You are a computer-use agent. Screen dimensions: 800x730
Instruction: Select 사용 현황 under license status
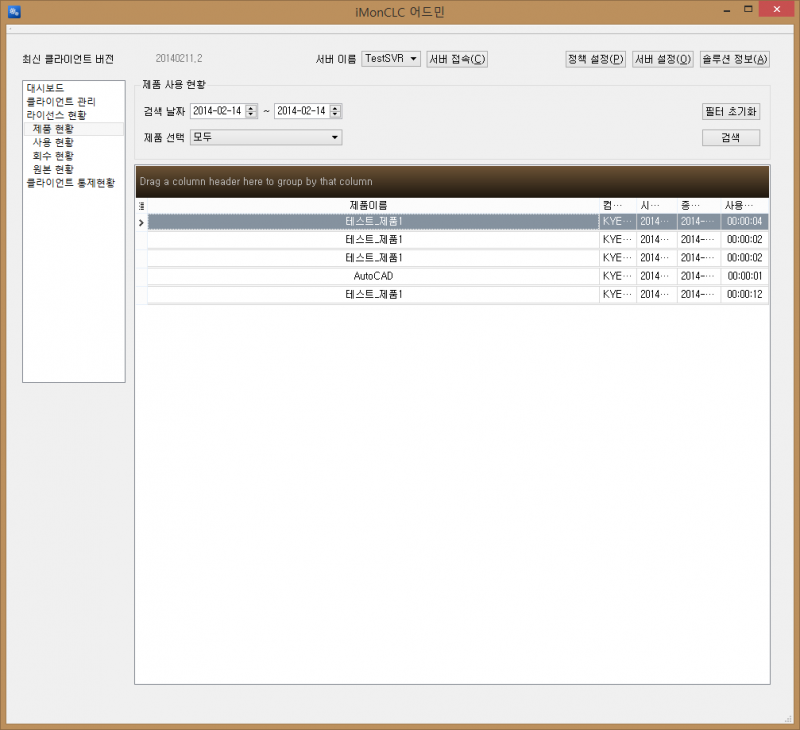[53, 143]
